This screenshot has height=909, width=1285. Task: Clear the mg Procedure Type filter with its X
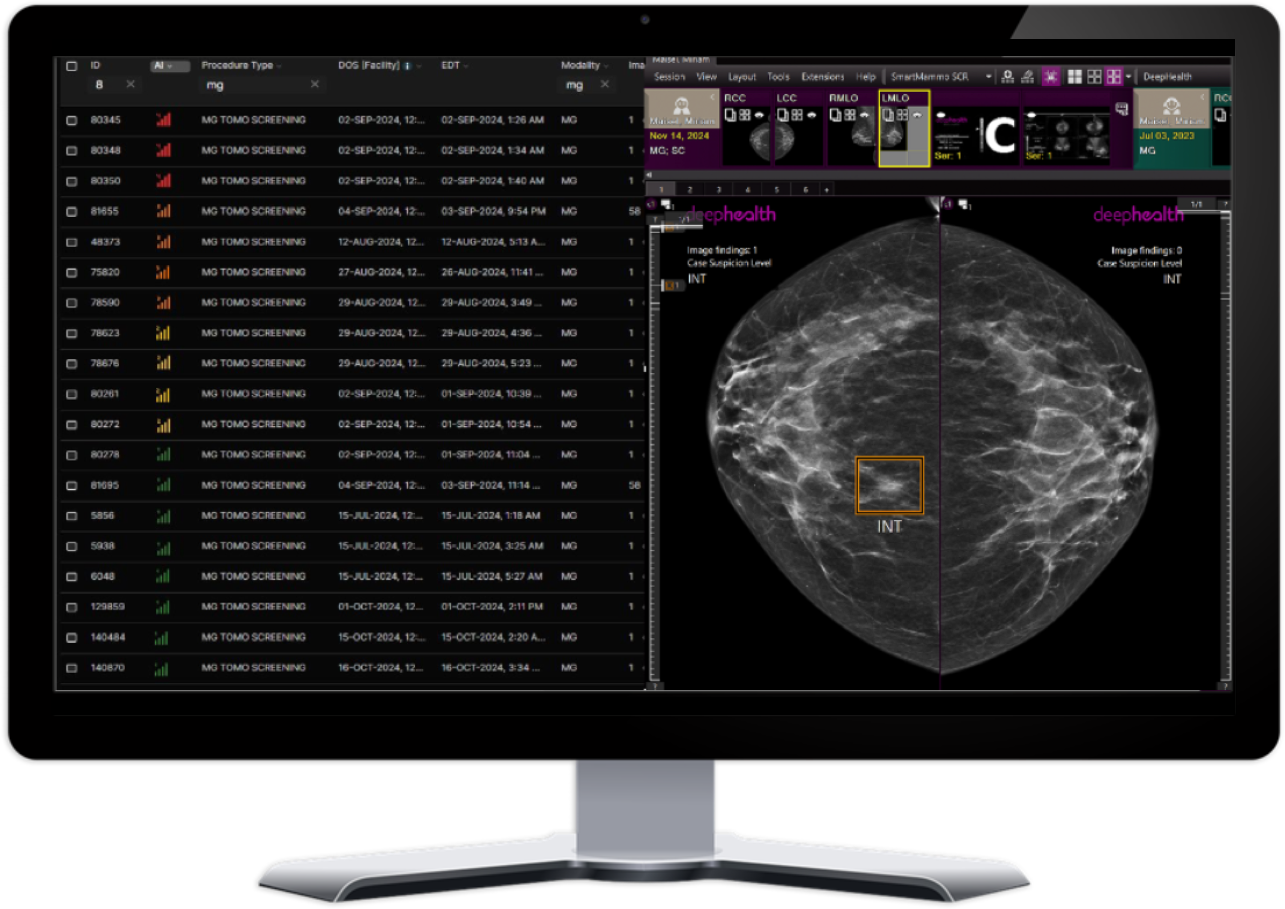[x=315, y=85]
